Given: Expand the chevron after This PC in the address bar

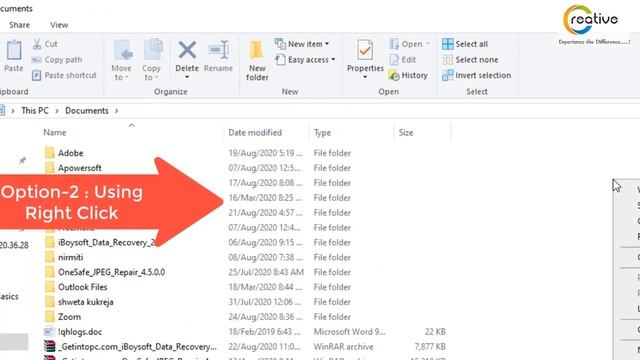Looking at the screenshot, I should [56, 111].
